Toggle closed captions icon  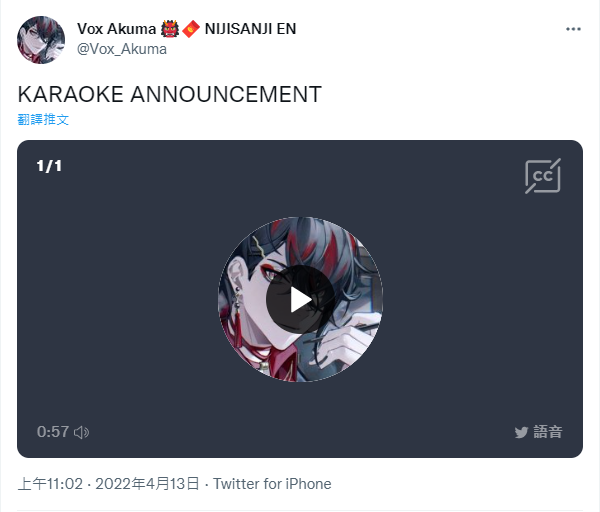coord(543,176)
